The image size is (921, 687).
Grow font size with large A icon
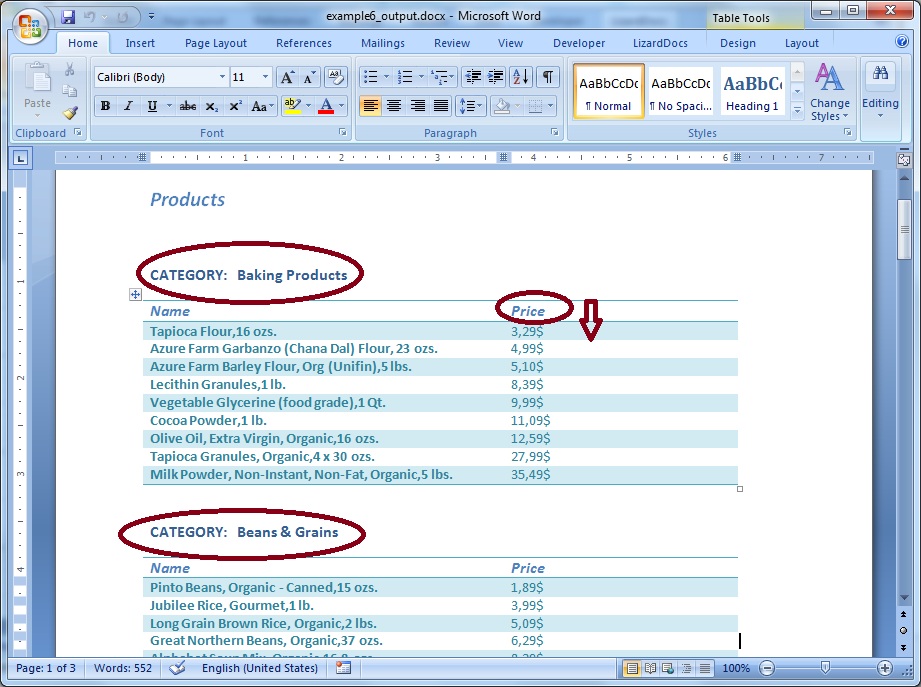(x=287, y=77)
